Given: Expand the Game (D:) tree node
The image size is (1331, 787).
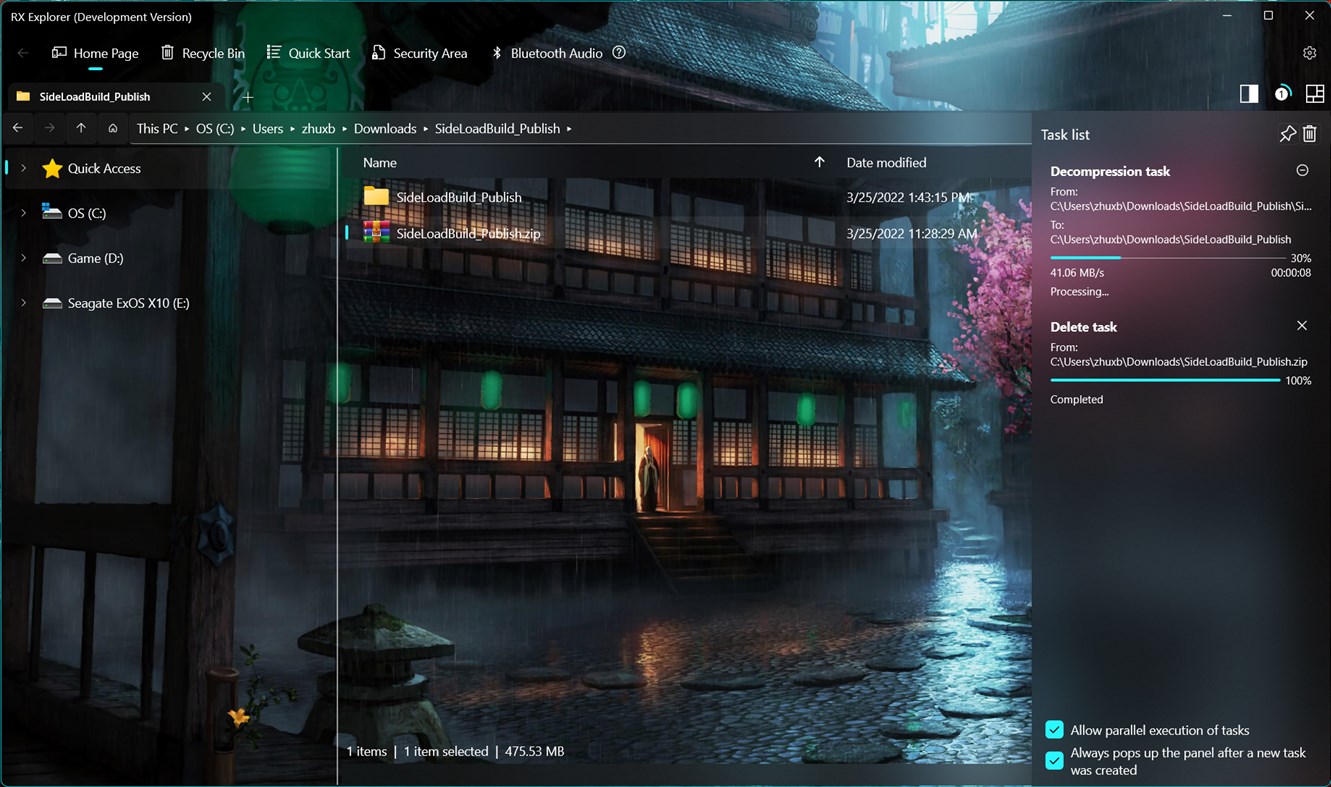Looking at the screenshot, I should coord(23,258).
